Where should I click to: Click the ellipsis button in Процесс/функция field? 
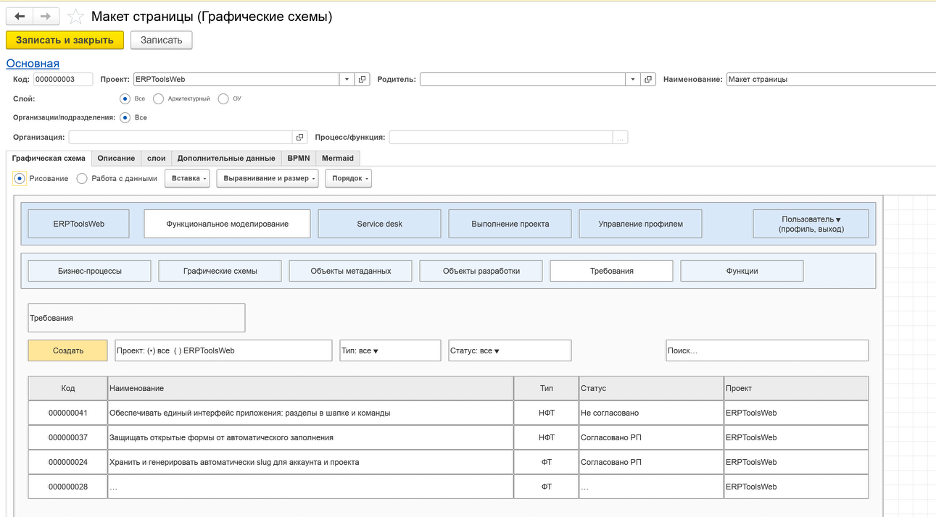click(x=620, y=137)
